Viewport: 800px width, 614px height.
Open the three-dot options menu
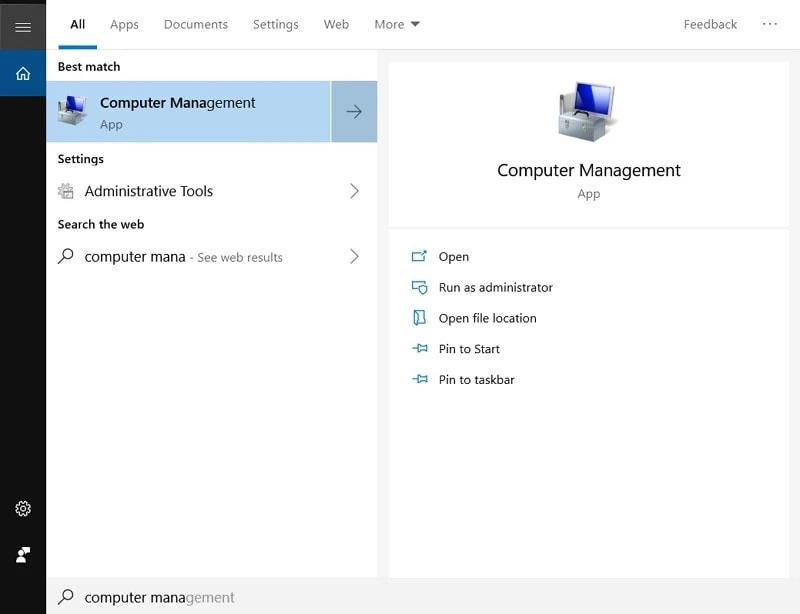tap(769, 24)
